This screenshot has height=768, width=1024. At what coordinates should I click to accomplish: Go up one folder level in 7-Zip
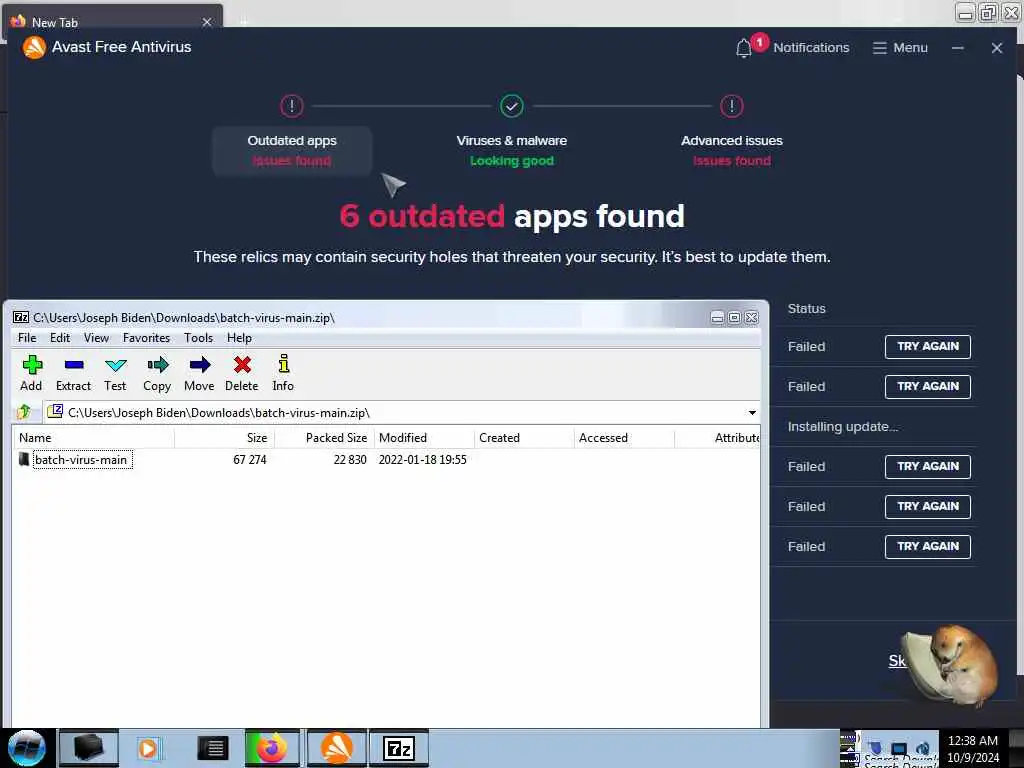24,412
